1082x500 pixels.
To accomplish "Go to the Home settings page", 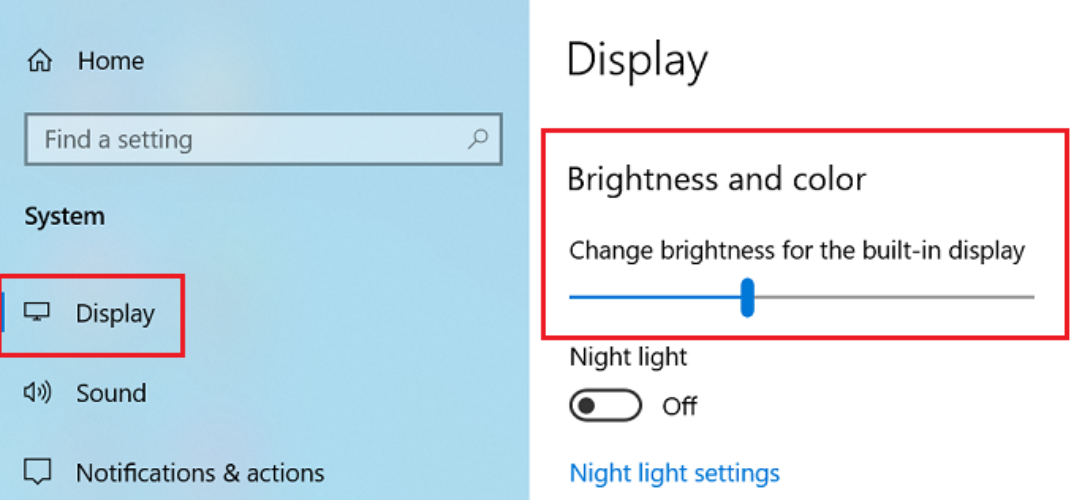I will tap(110, 61).
